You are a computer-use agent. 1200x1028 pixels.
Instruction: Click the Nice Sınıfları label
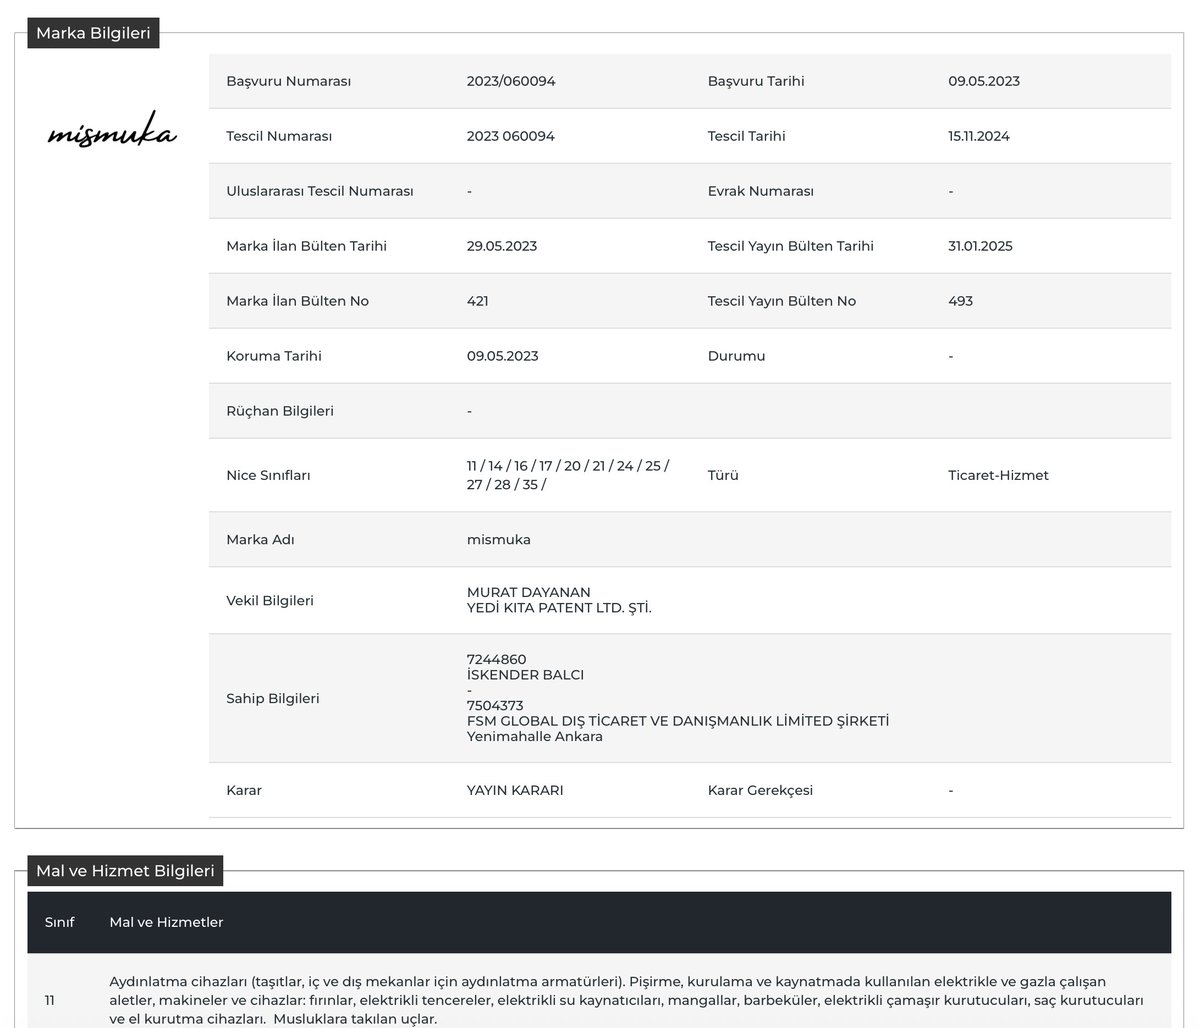click(x=269, y=475)
